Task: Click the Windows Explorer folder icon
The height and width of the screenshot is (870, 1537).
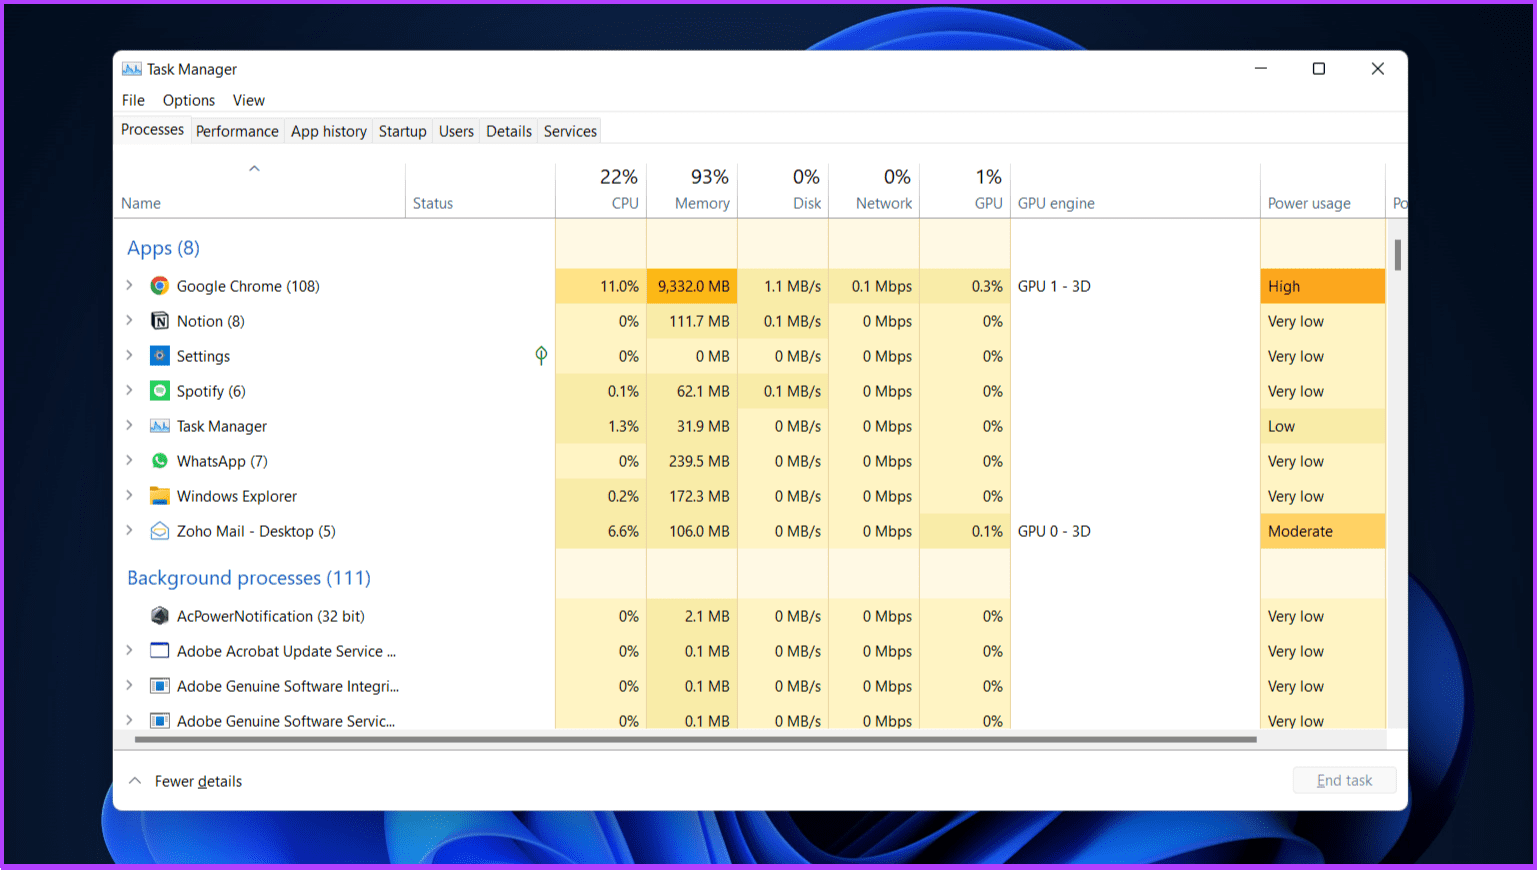Action: click(x=159, y=496)
